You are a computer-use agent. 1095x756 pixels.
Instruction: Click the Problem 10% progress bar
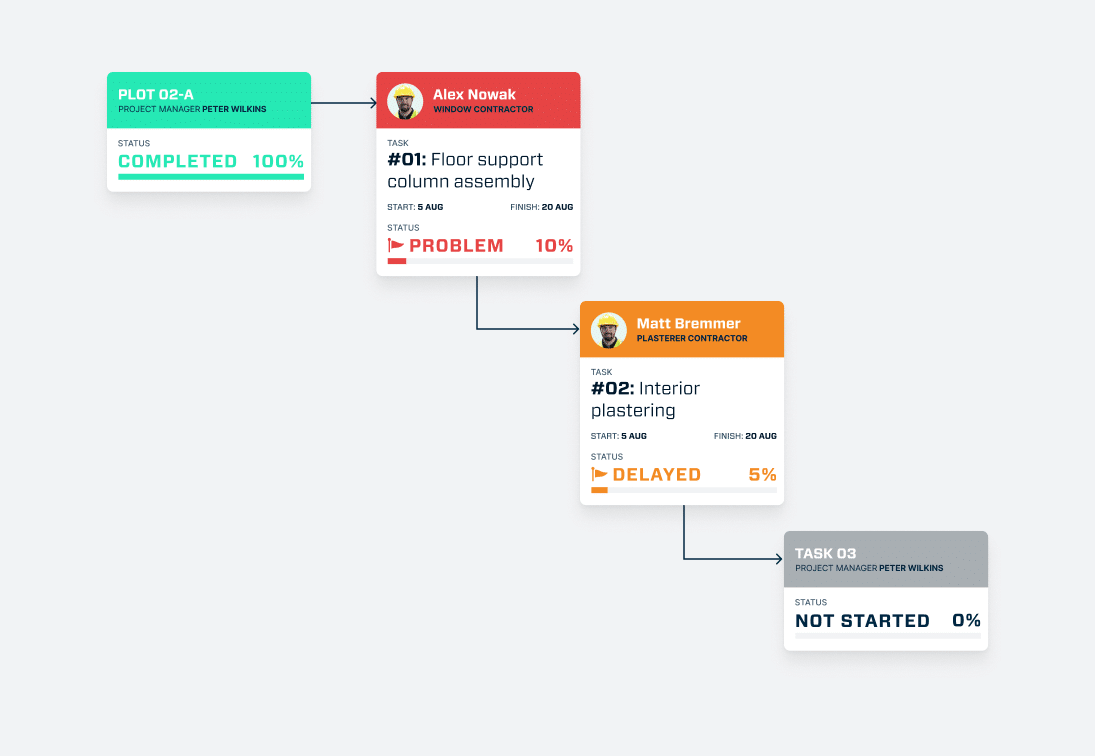479,261
